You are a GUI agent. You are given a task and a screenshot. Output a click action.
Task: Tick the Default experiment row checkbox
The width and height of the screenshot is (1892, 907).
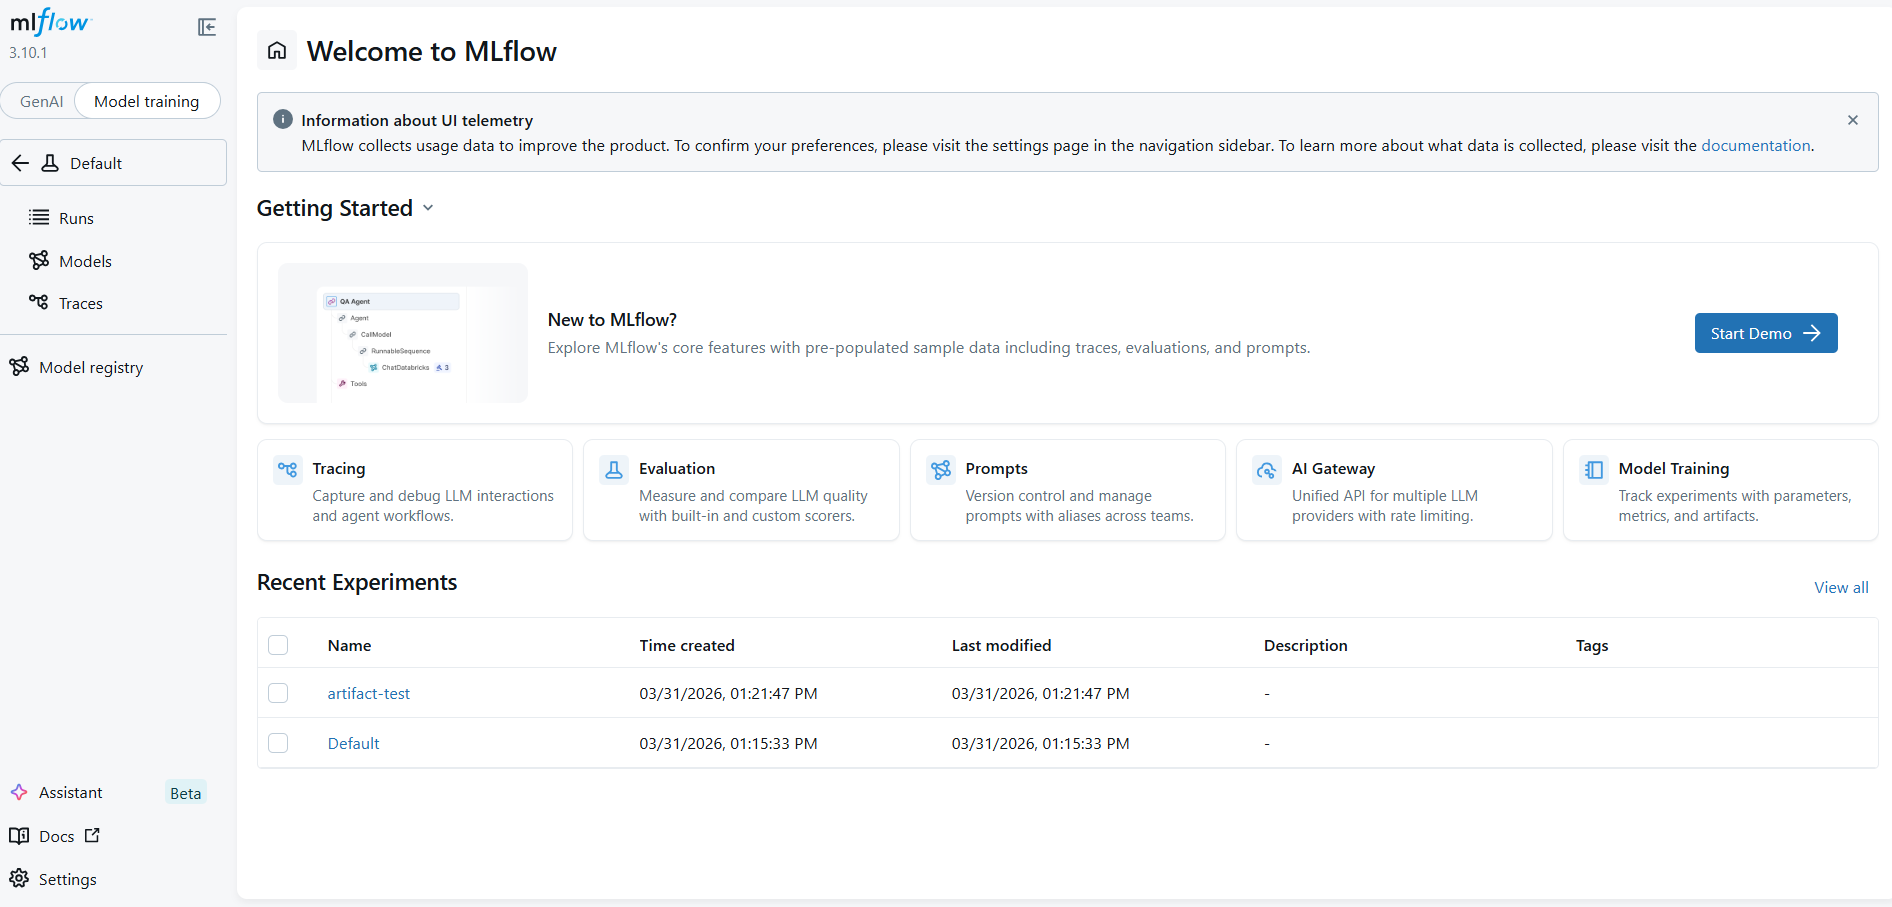[x=278, y=743]
